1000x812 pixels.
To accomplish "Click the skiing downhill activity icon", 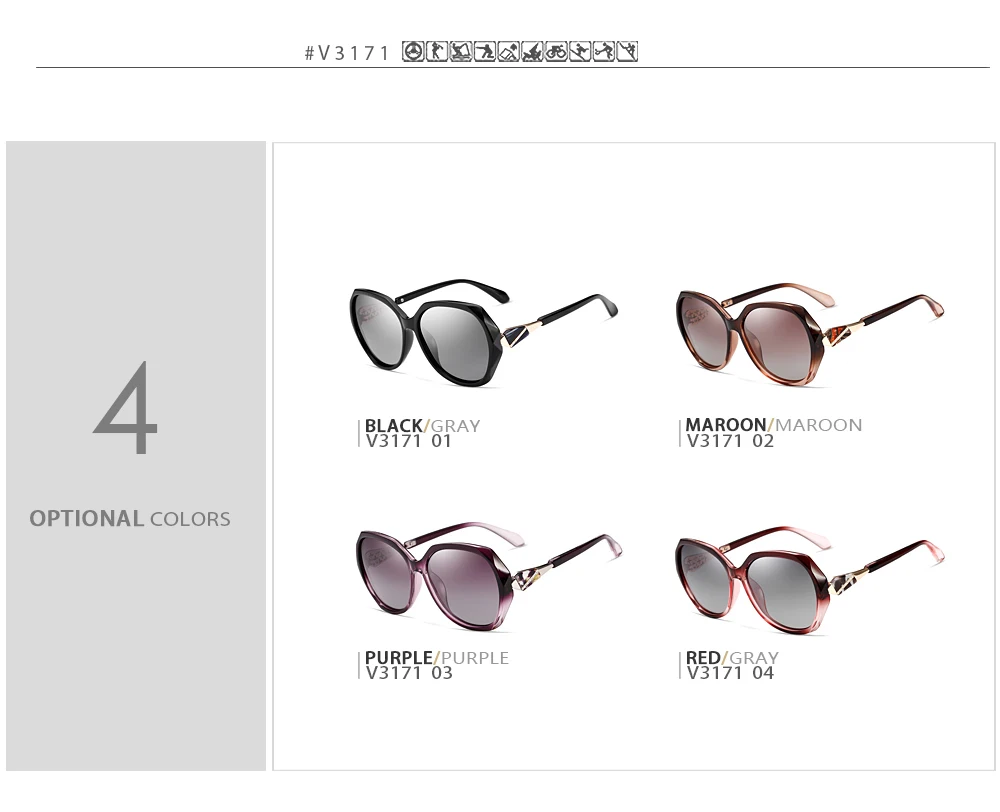I will coord(580,51).
